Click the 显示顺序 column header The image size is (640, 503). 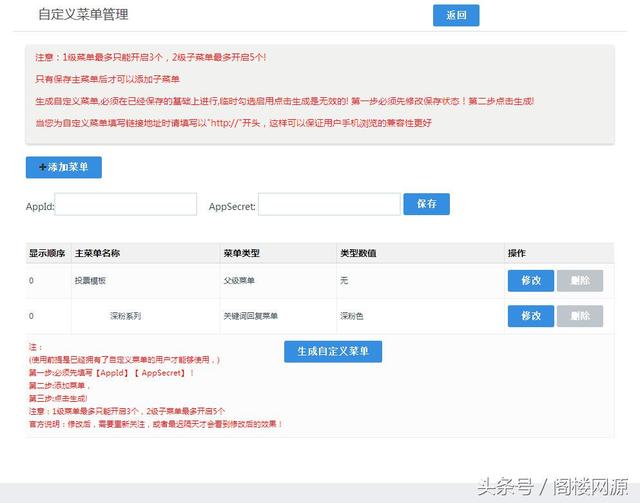pos(47,254)
